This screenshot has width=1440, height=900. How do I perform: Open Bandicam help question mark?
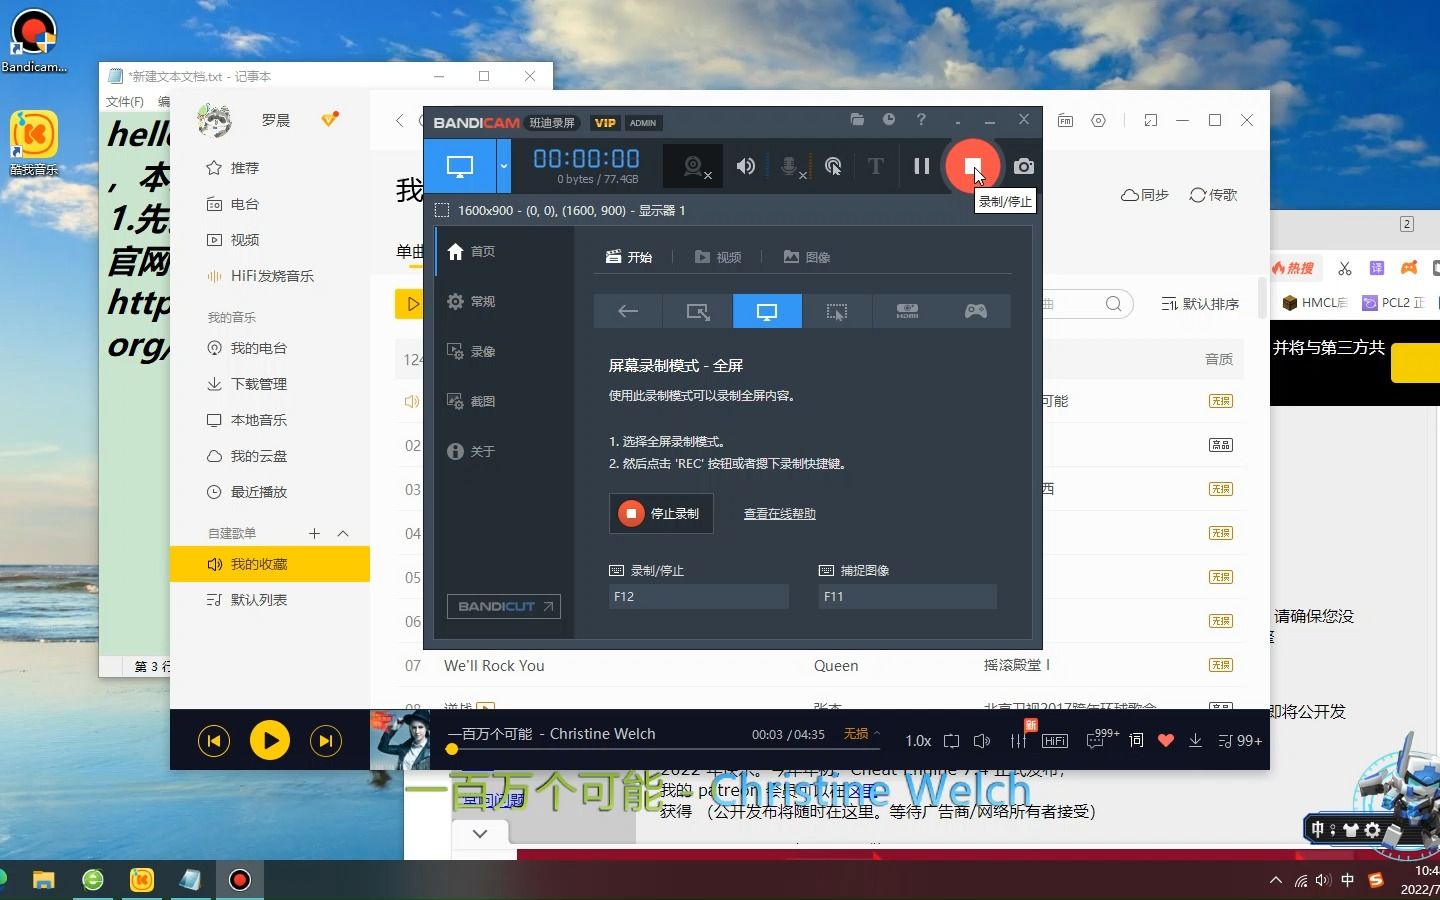point(921,120)
